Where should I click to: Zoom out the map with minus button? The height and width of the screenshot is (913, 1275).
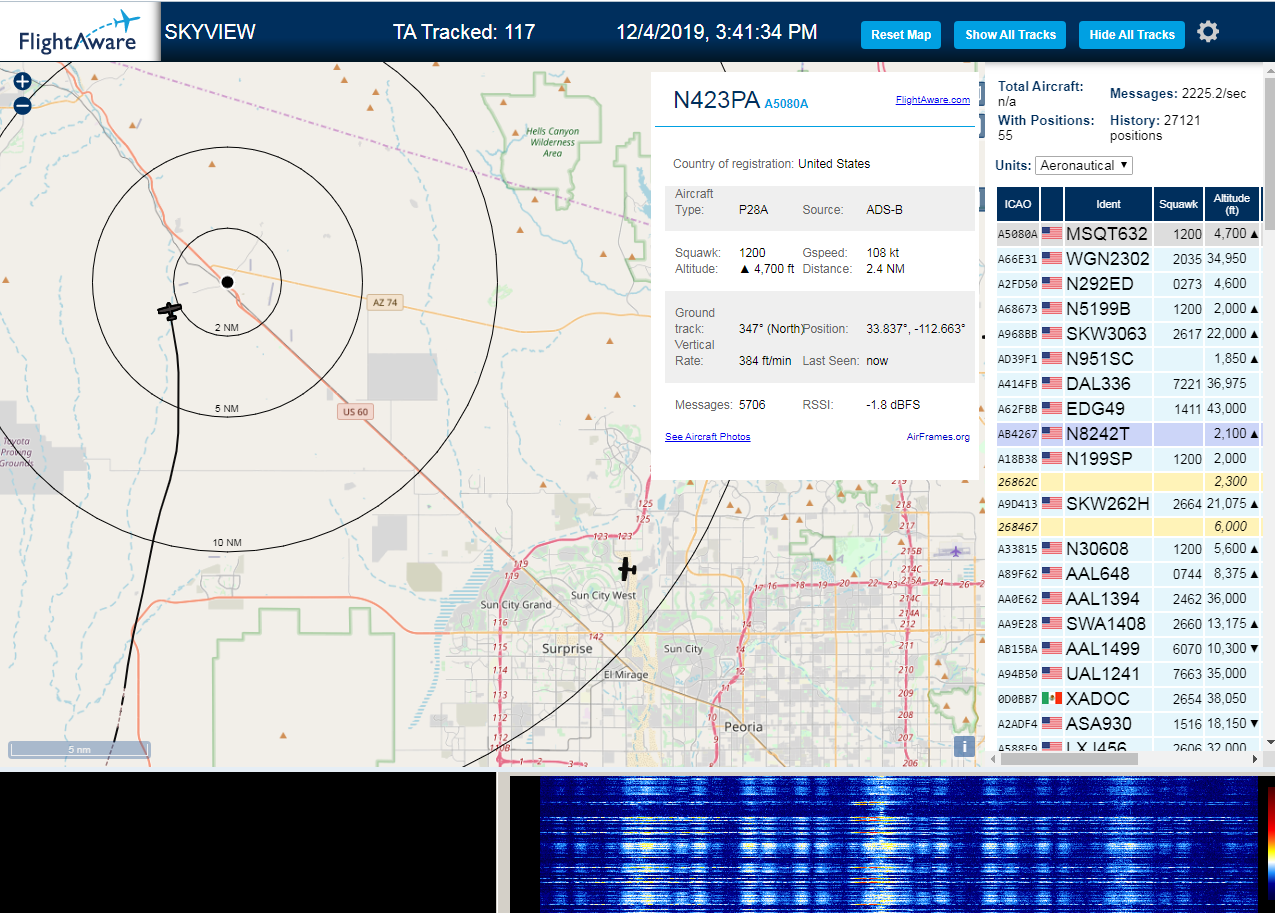(23, 105)
